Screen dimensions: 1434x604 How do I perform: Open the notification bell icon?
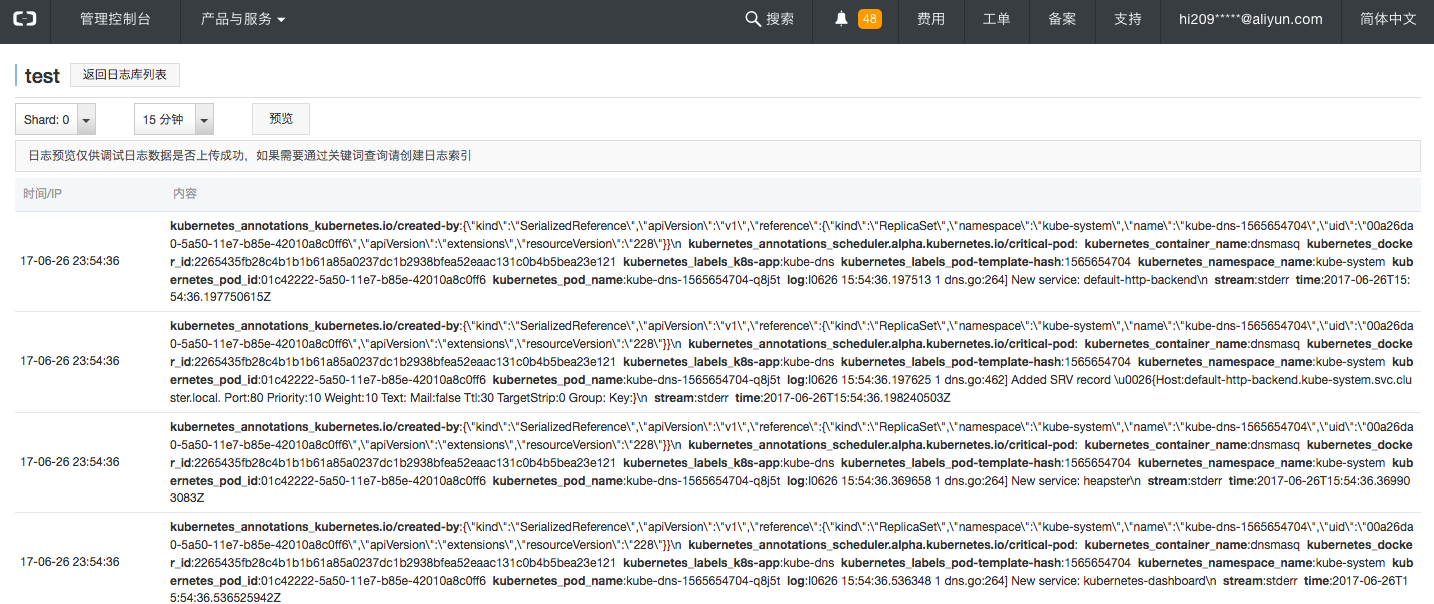pyautogui.click(x=841, y=19)
